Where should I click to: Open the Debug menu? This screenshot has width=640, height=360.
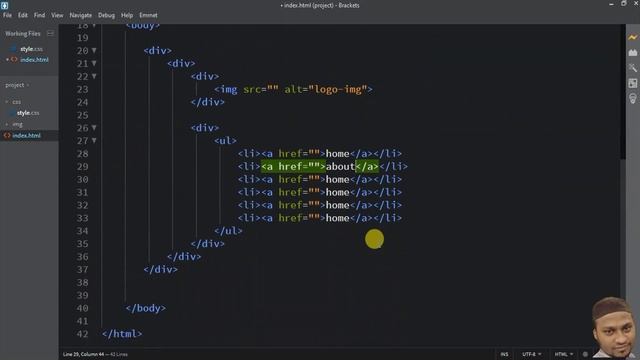tap(106, 15)
